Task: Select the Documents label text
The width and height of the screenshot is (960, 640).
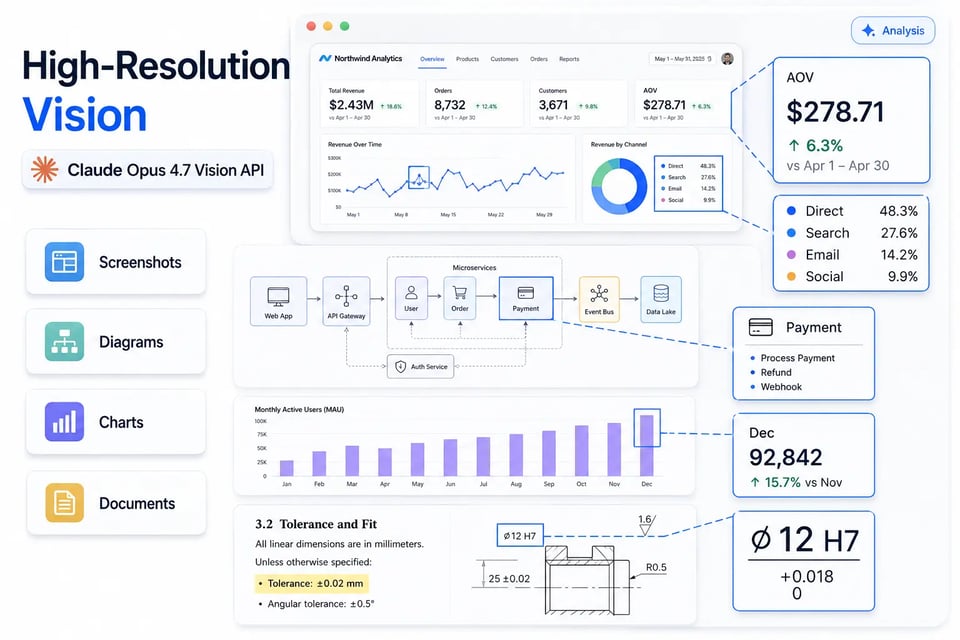Action: click(x=137, y=503)
